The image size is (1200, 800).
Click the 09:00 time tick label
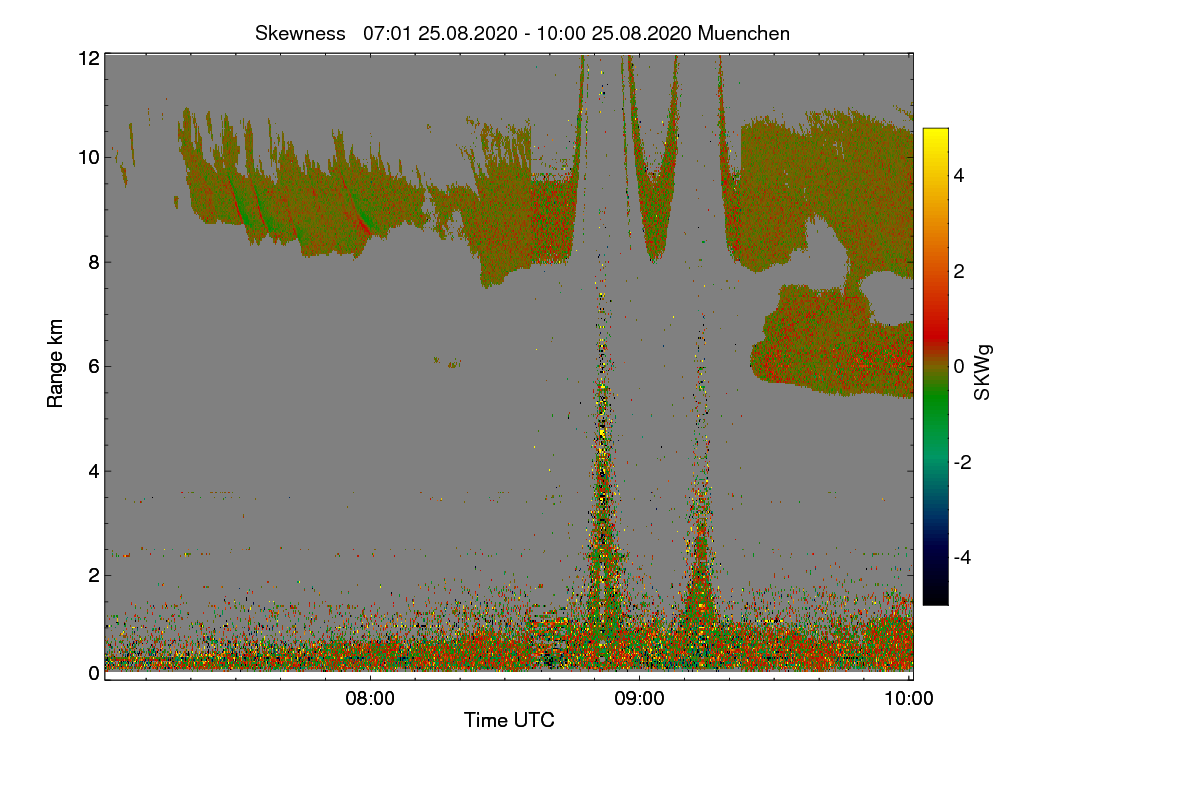[640, 699]
